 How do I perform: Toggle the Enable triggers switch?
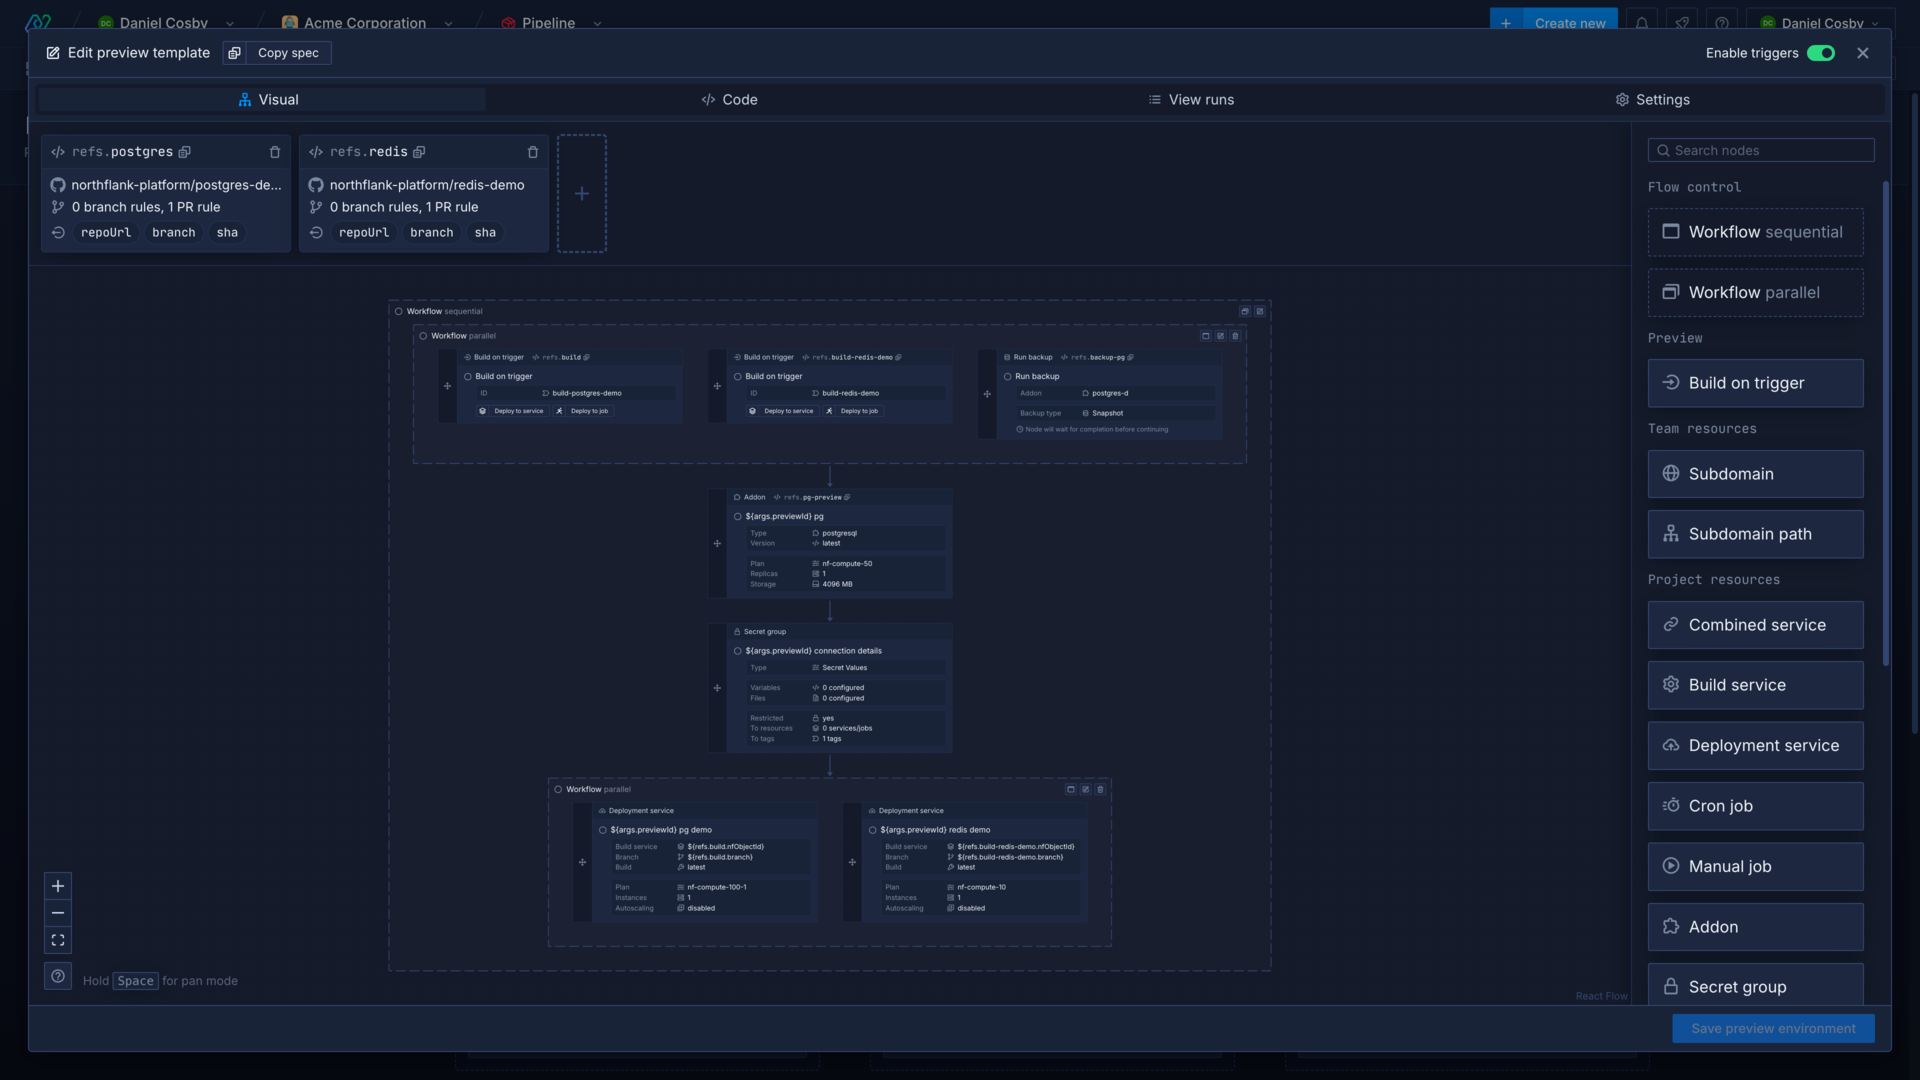tap(1821, 53)
